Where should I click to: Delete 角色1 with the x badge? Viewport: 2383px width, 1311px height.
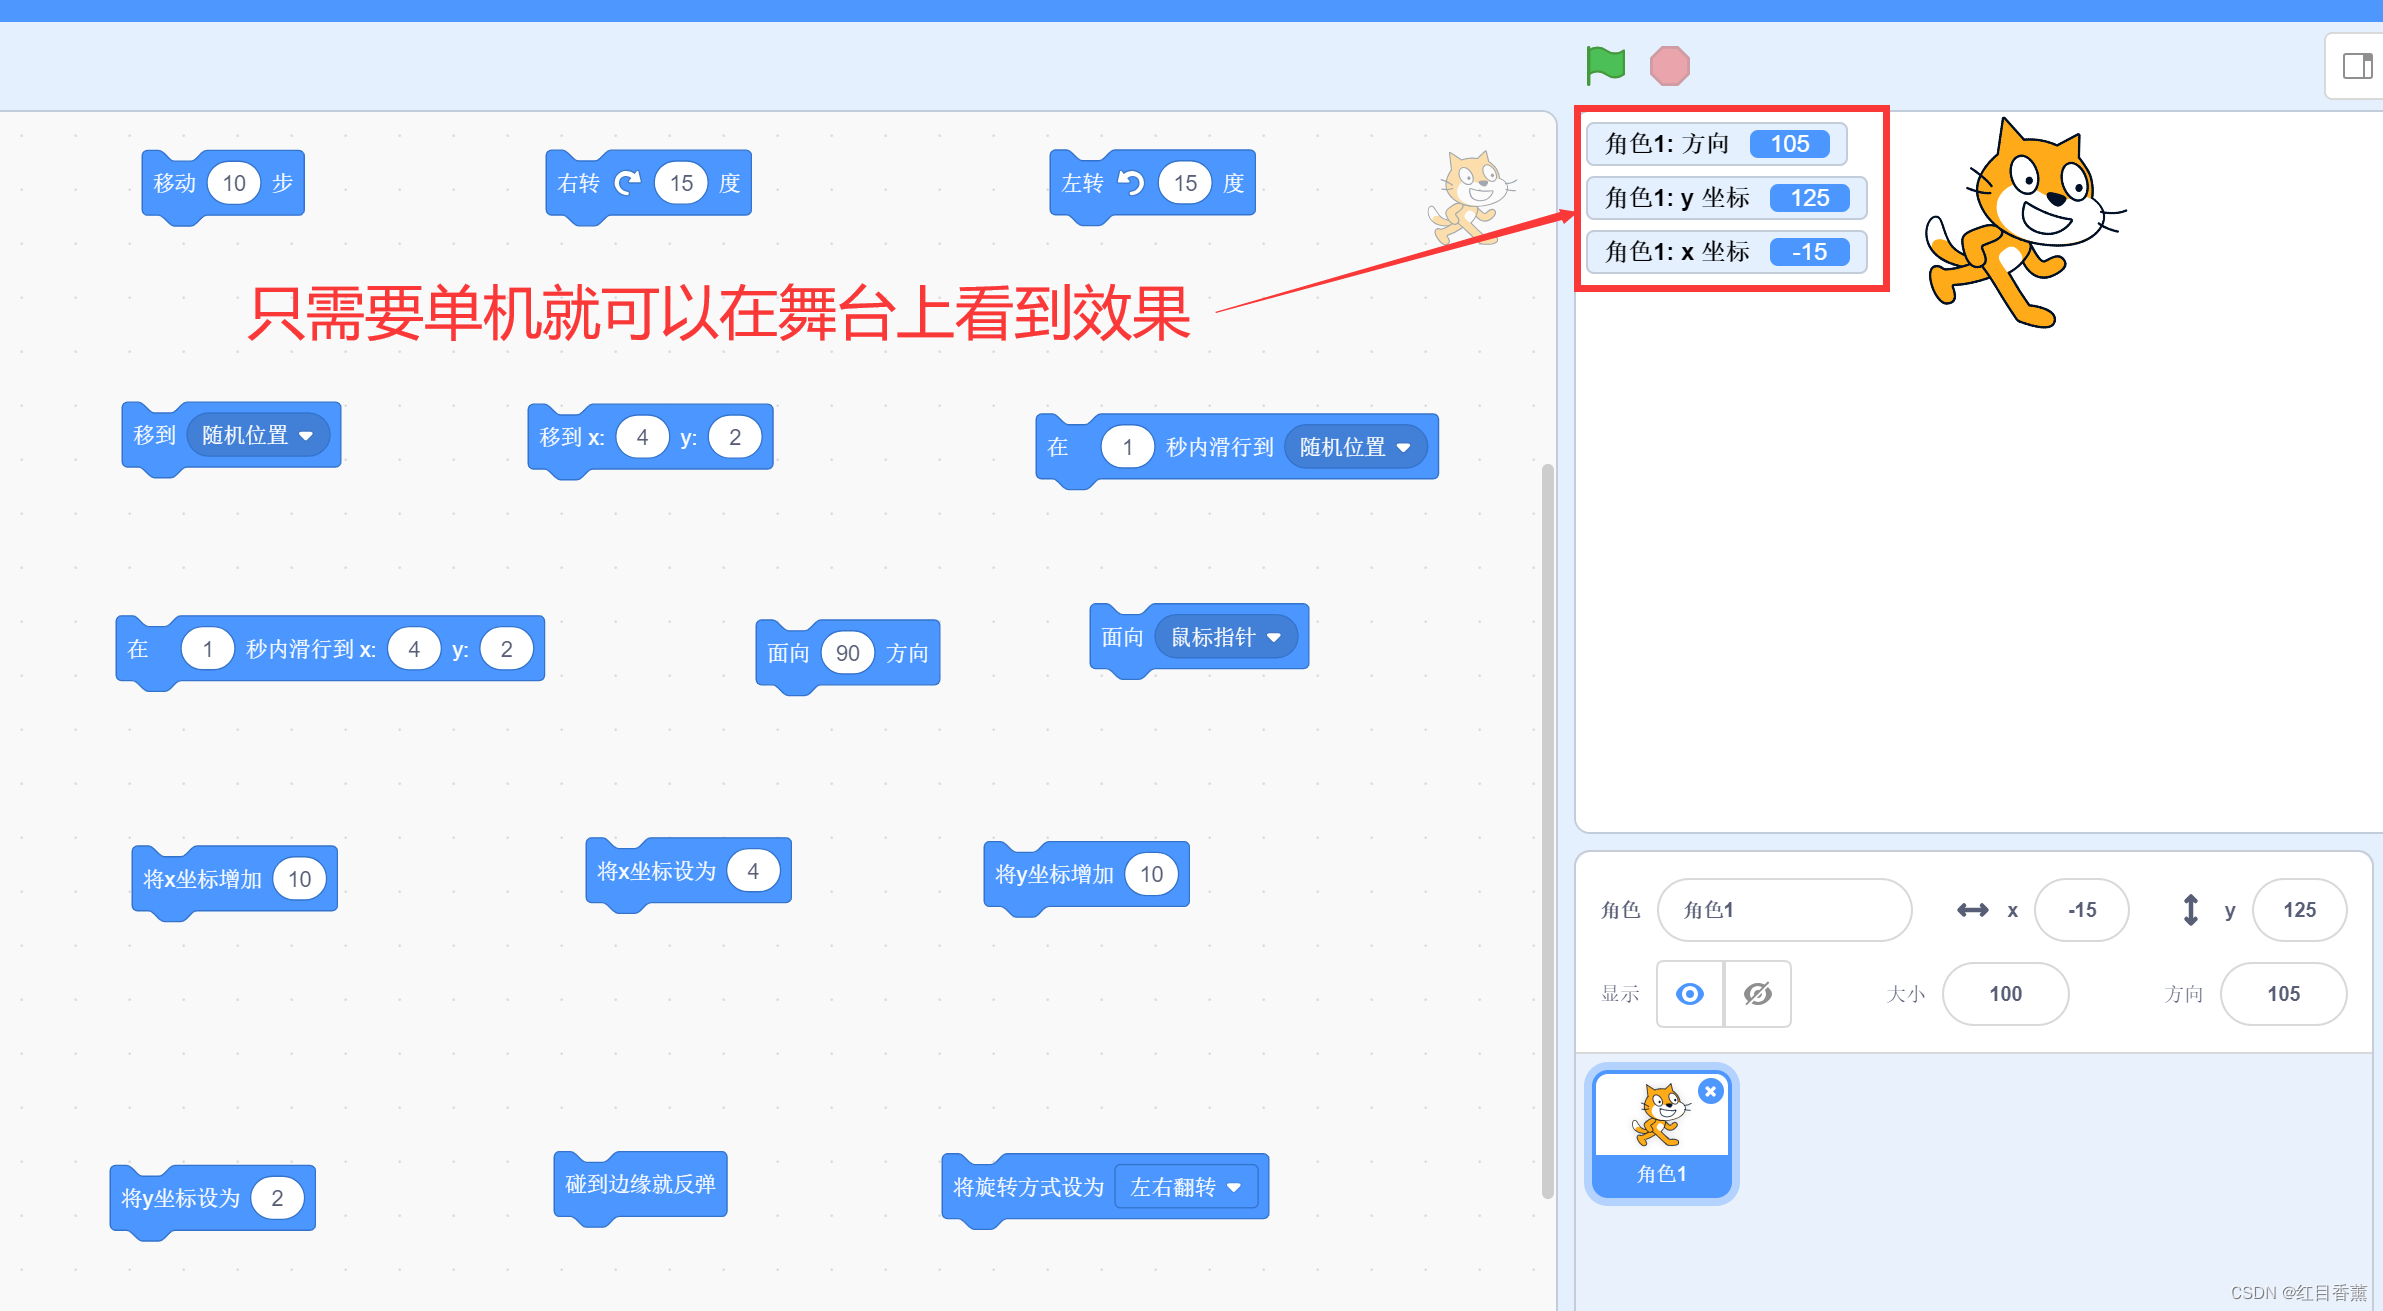[x=1711, y=1091]
